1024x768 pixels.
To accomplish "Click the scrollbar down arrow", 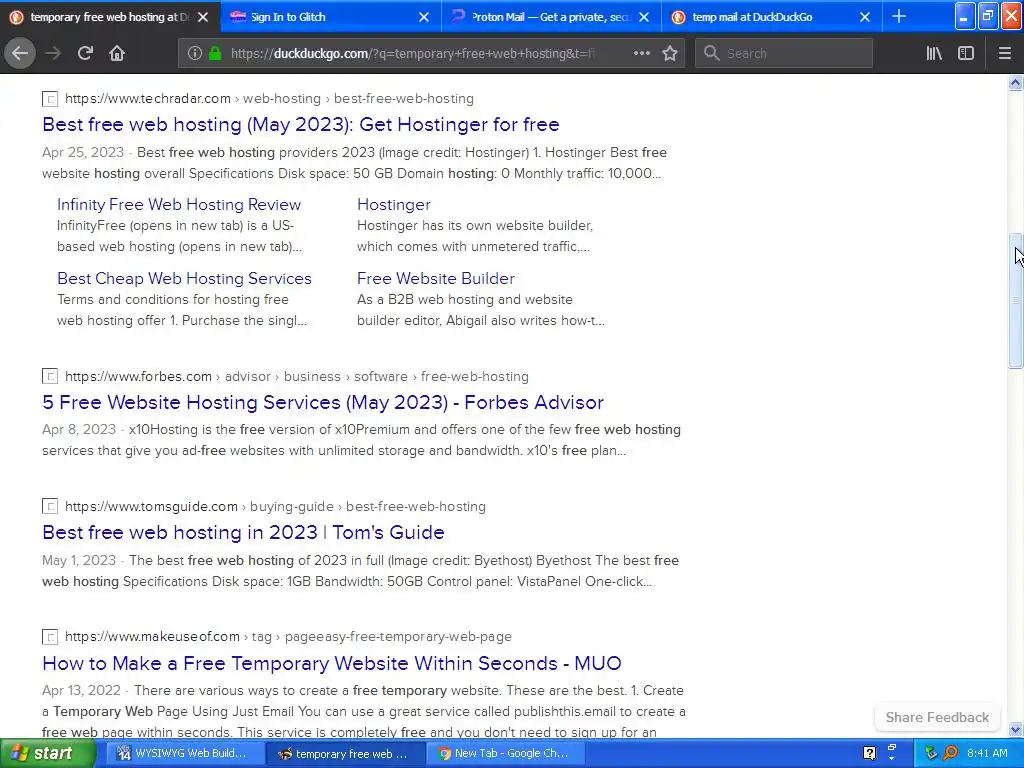I will pyautogui.click(x=1015, y=729).
